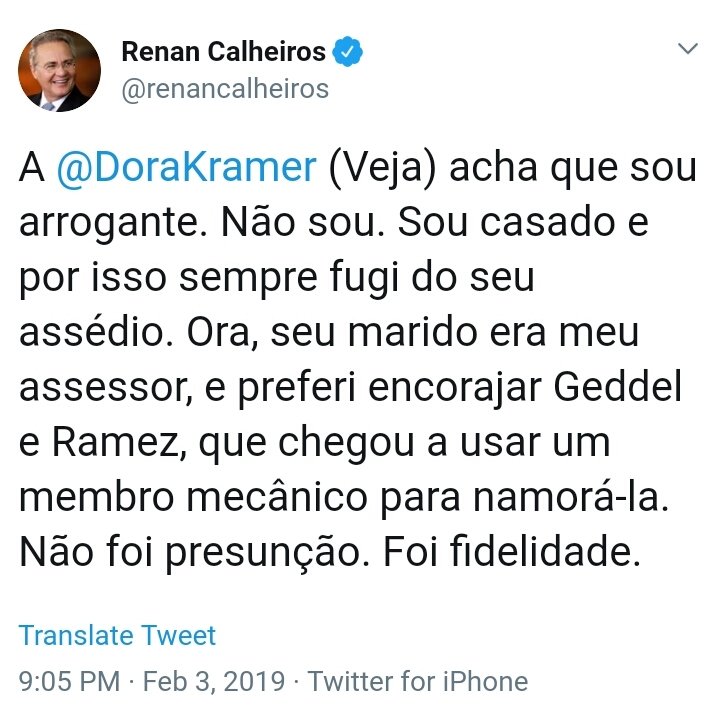The width and height of the screenshot is (720, 718).
Task: Click the blue verified badge icon
Action: 348,51
